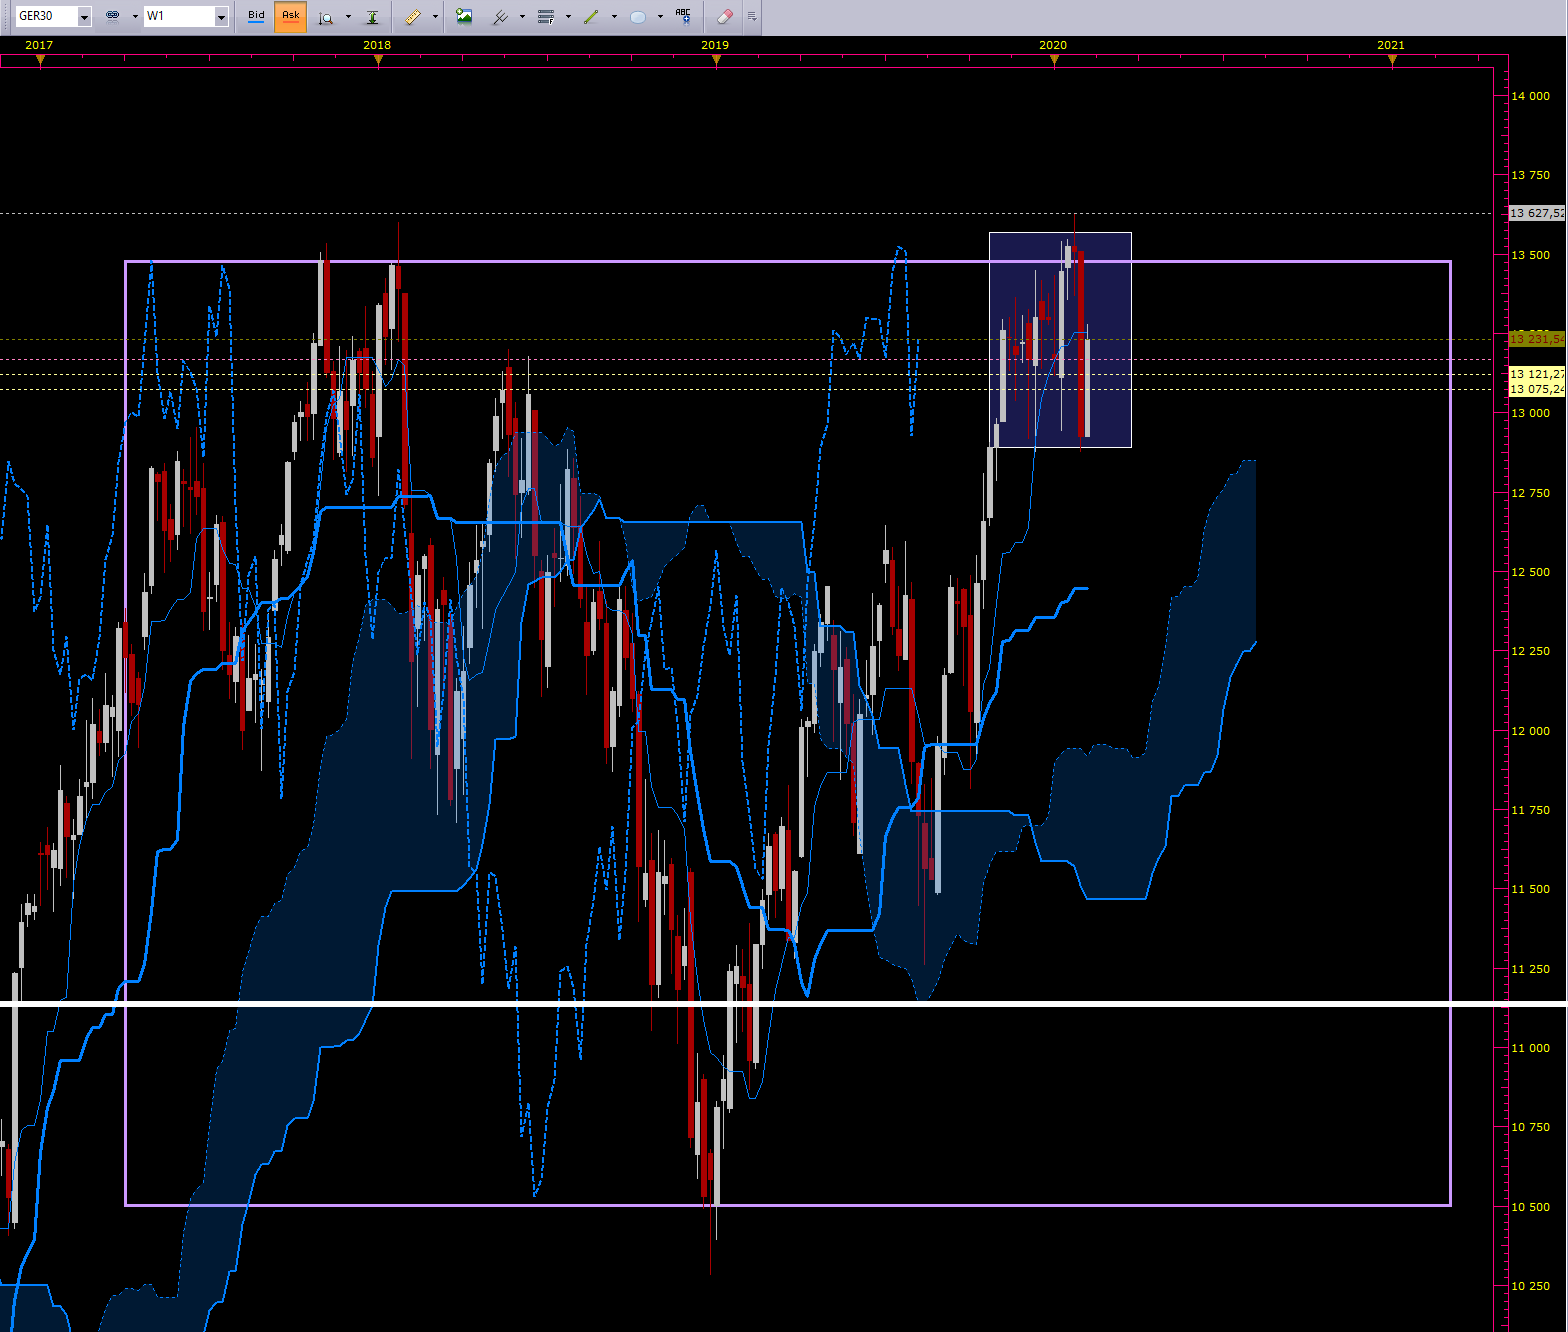Click the 13 231 price level label
Image resolution: width=1568 pixels, height=1332 pixels.
point(1537,339)
